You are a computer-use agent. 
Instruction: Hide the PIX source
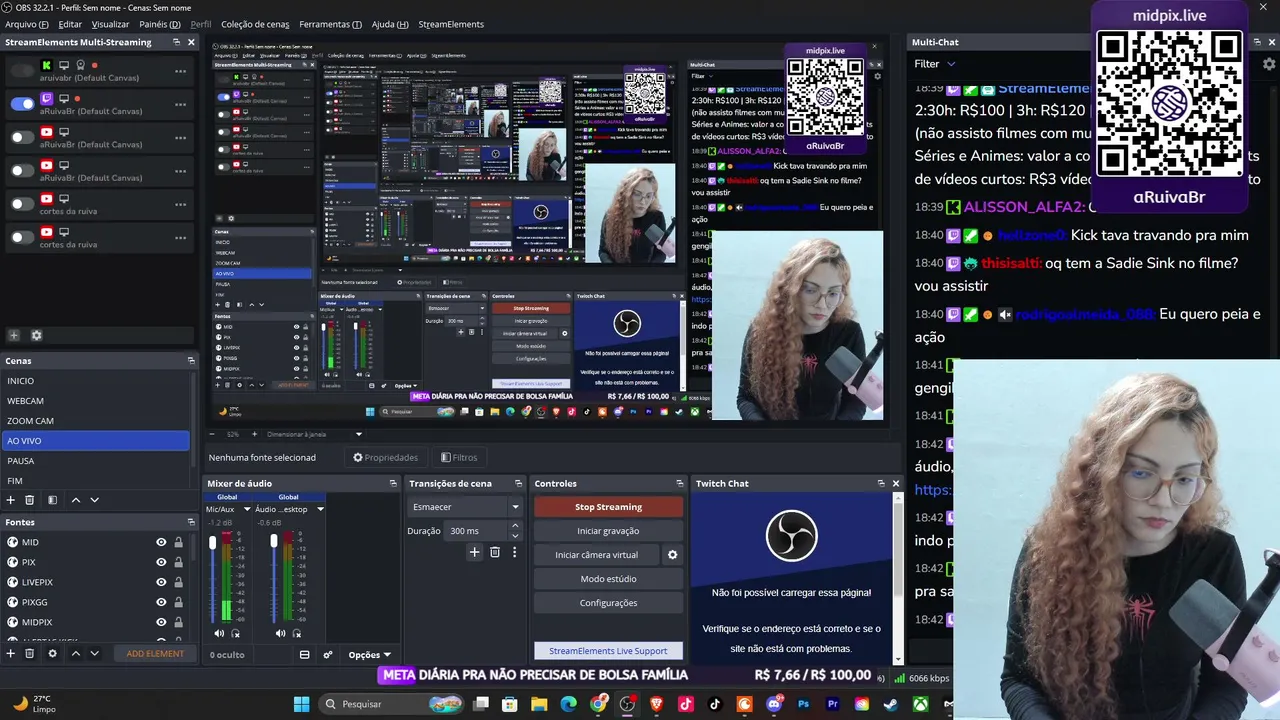coord(161,562)
